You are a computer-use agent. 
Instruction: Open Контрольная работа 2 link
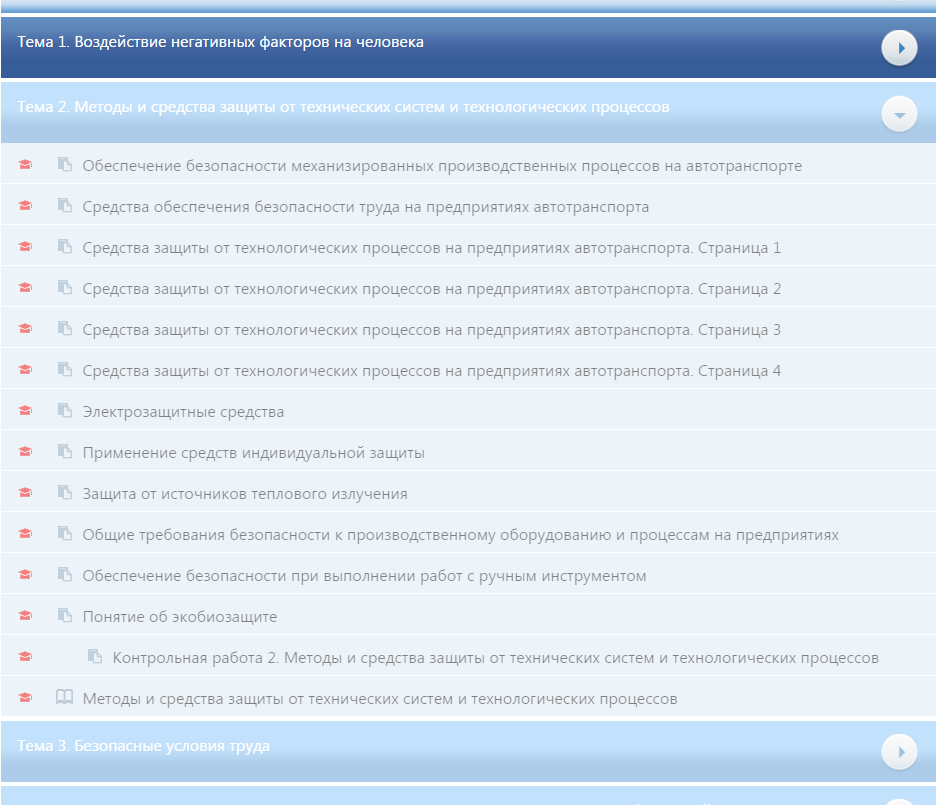tap(495, 658)
